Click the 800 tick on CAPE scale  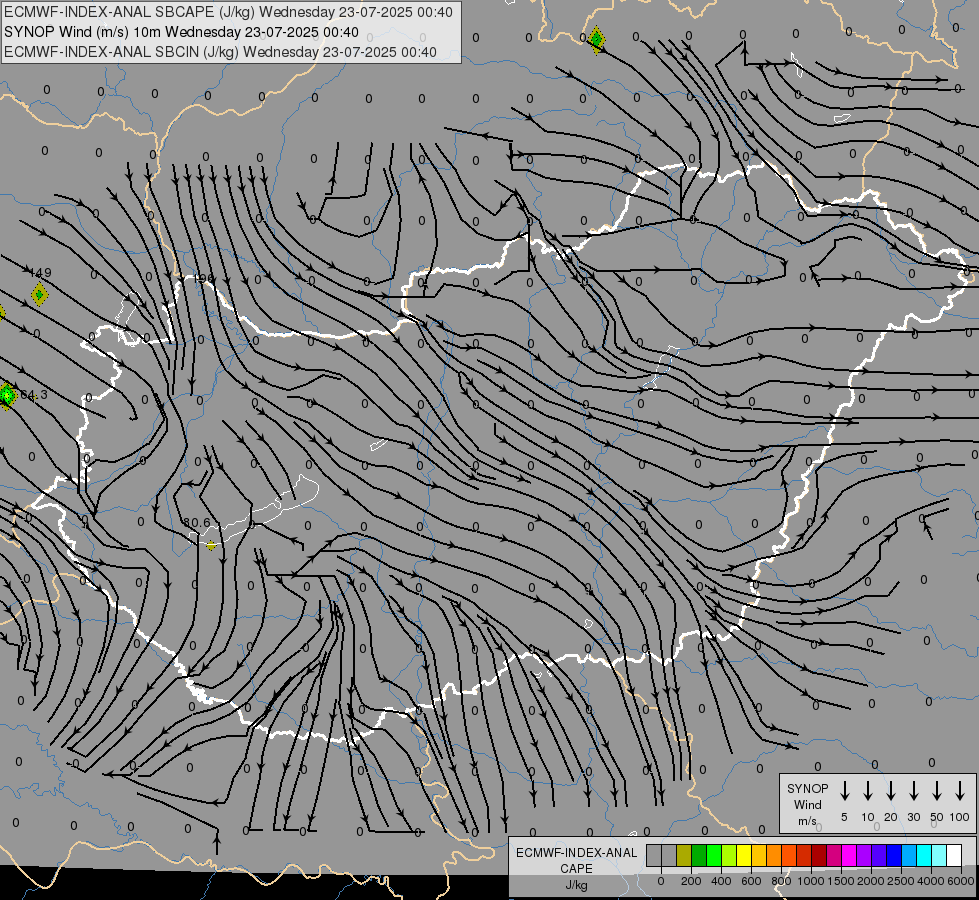781,881
